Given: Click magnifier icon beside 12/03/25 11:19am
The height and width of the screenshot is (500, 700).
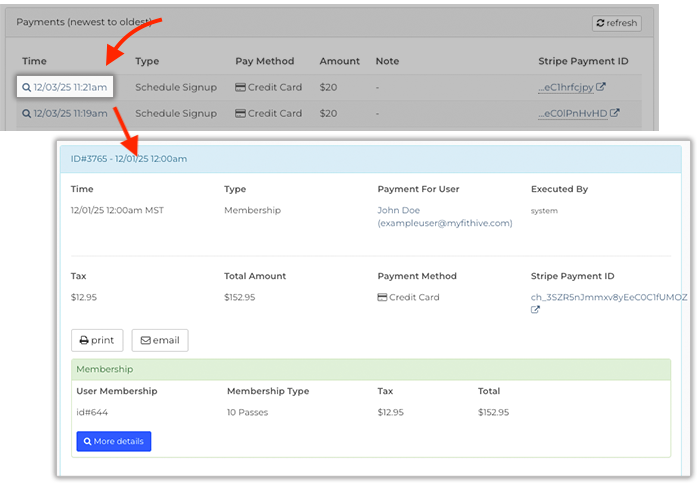Looking at the screenshot, I should tap(27, 113).
